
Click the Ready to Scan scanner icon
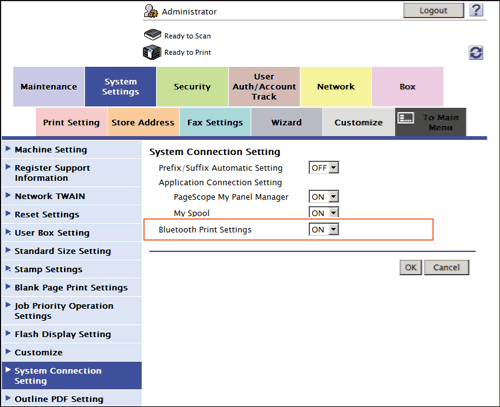(152, 35)
